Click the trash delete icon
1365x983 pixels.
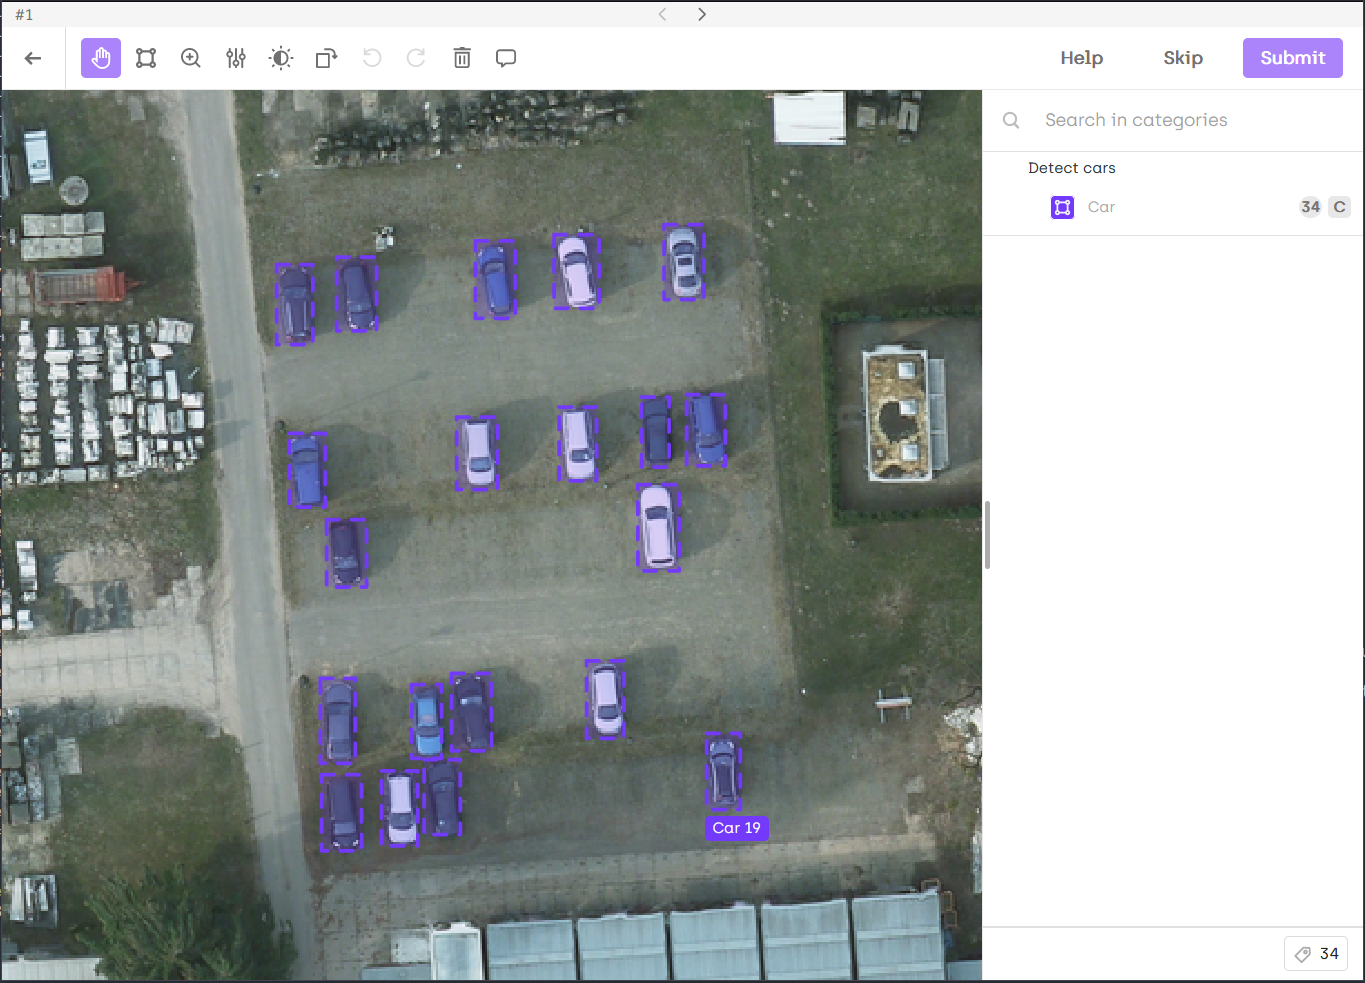coord(462,58)
